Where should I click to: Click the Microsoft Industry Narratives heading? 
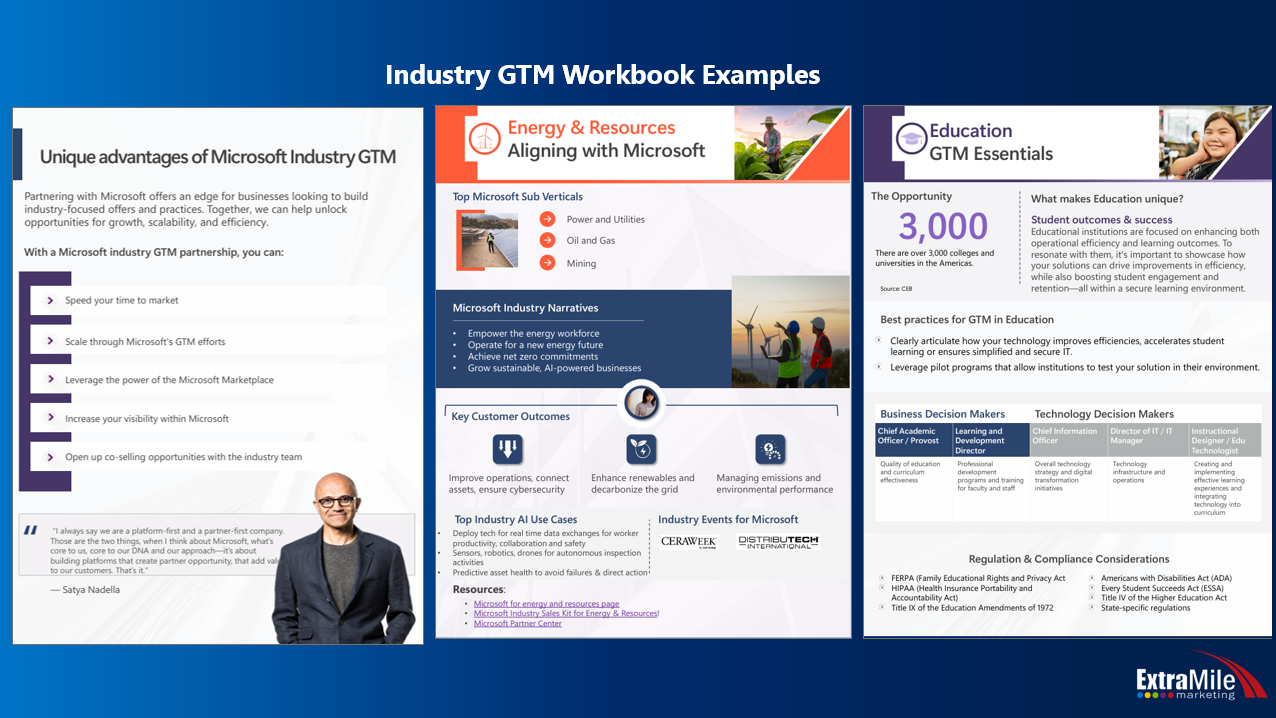pos(526,308)
